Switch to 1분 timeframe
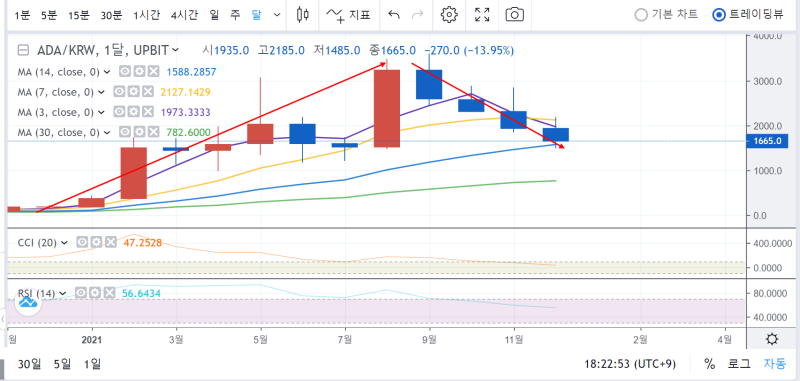Viewport: 800px width, 381px height. click(22, 15)
